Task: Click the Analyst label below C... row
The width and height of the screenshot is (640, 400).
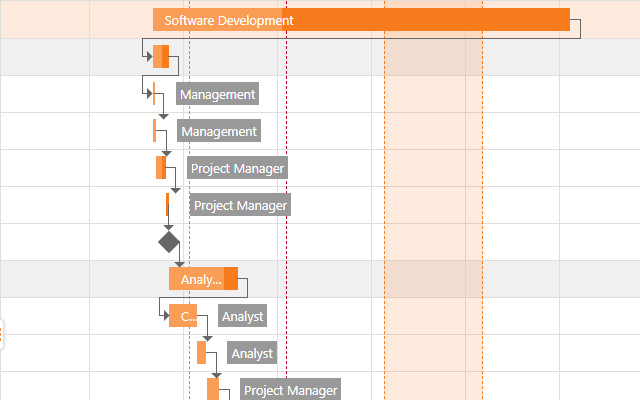Action: click(x=251, y=353)
